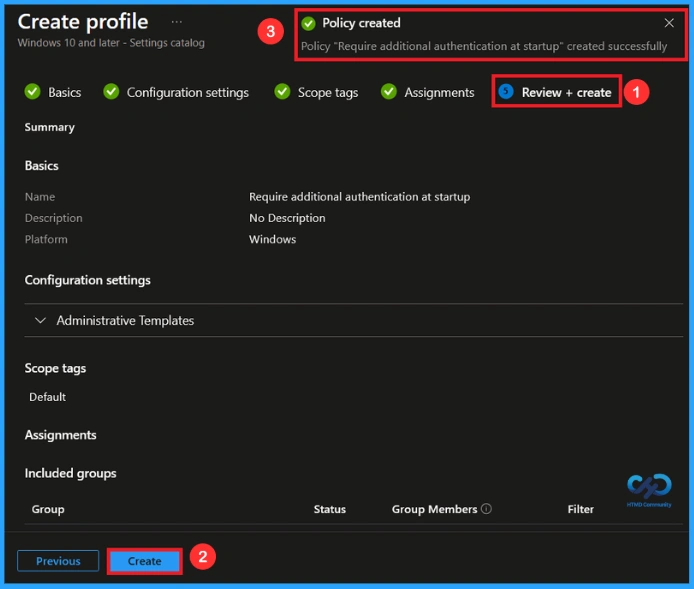Click the Filter column header
This screenshot has width=694, height=589.
coord(580,509)
